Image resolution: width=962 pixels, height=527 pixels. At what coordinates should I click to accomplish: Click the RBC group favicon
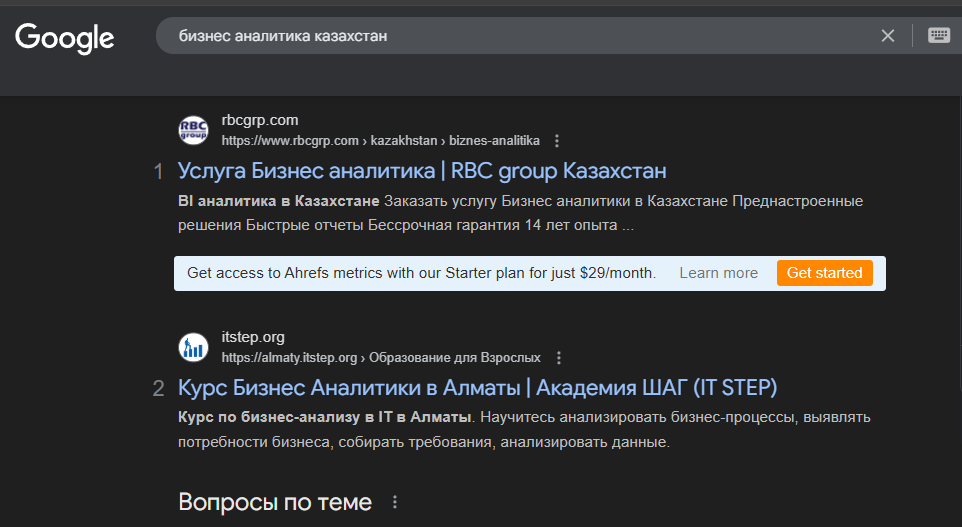(x=193, y=130)
